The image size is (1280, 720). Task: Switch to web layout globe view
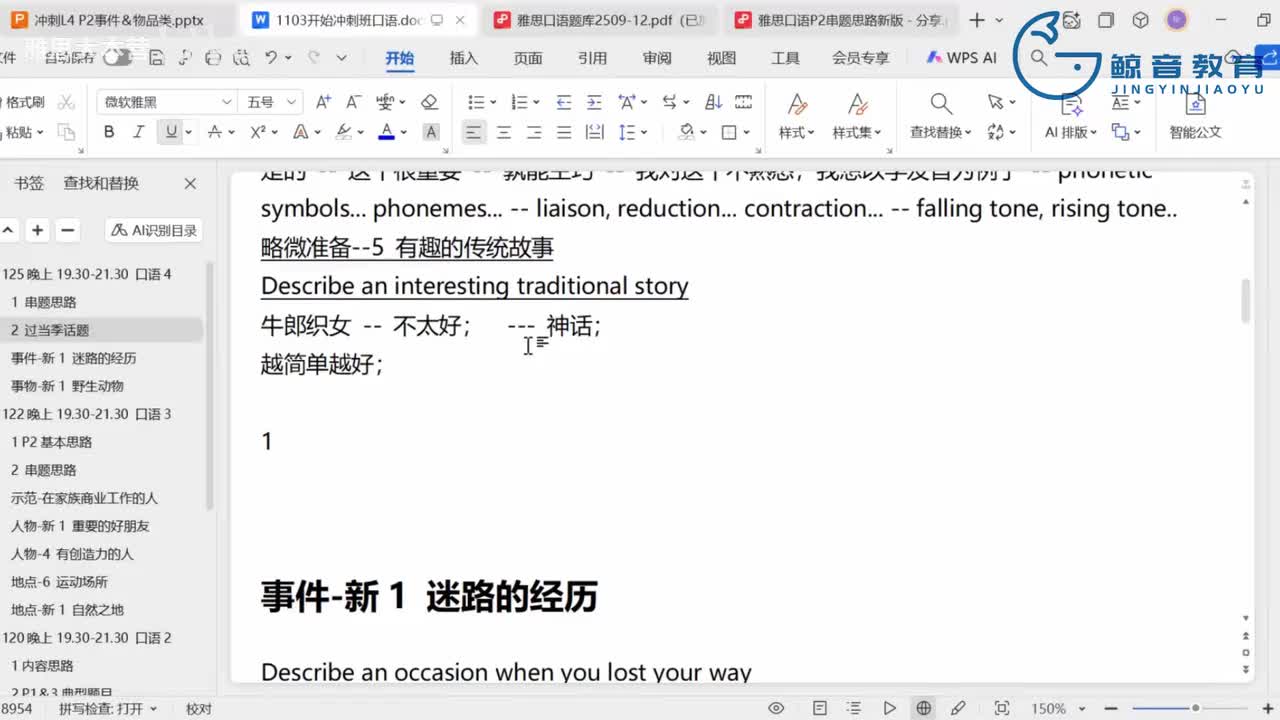point(924,708)
